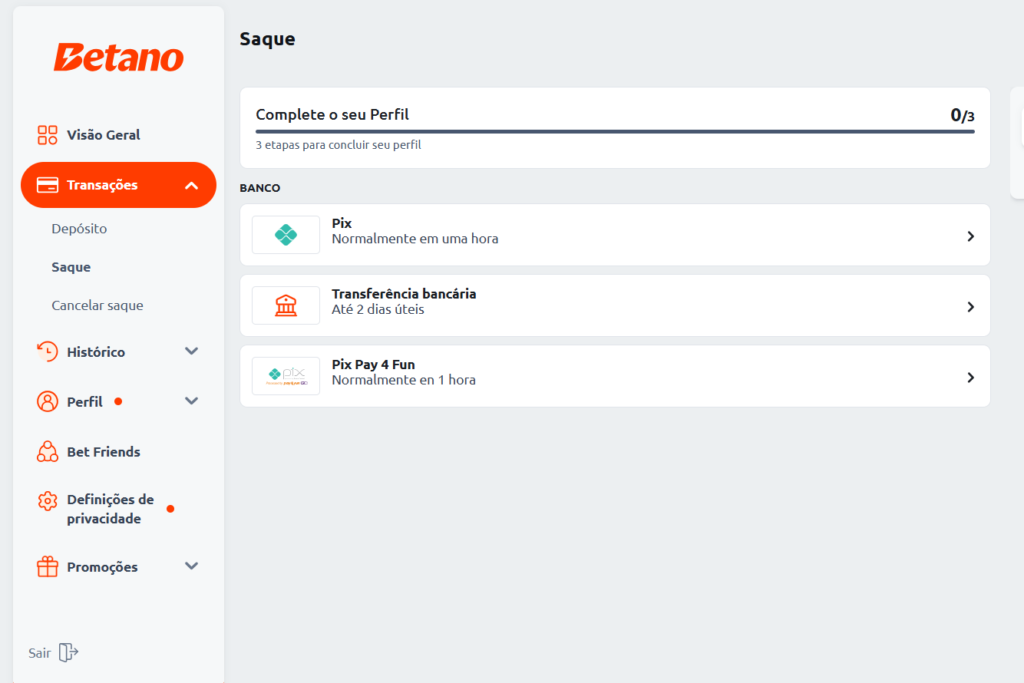The height and width of the screenshot is (683, 1024).
Task: Click the Complete o seu Perfil progress bar
Action: click(615, 131)
